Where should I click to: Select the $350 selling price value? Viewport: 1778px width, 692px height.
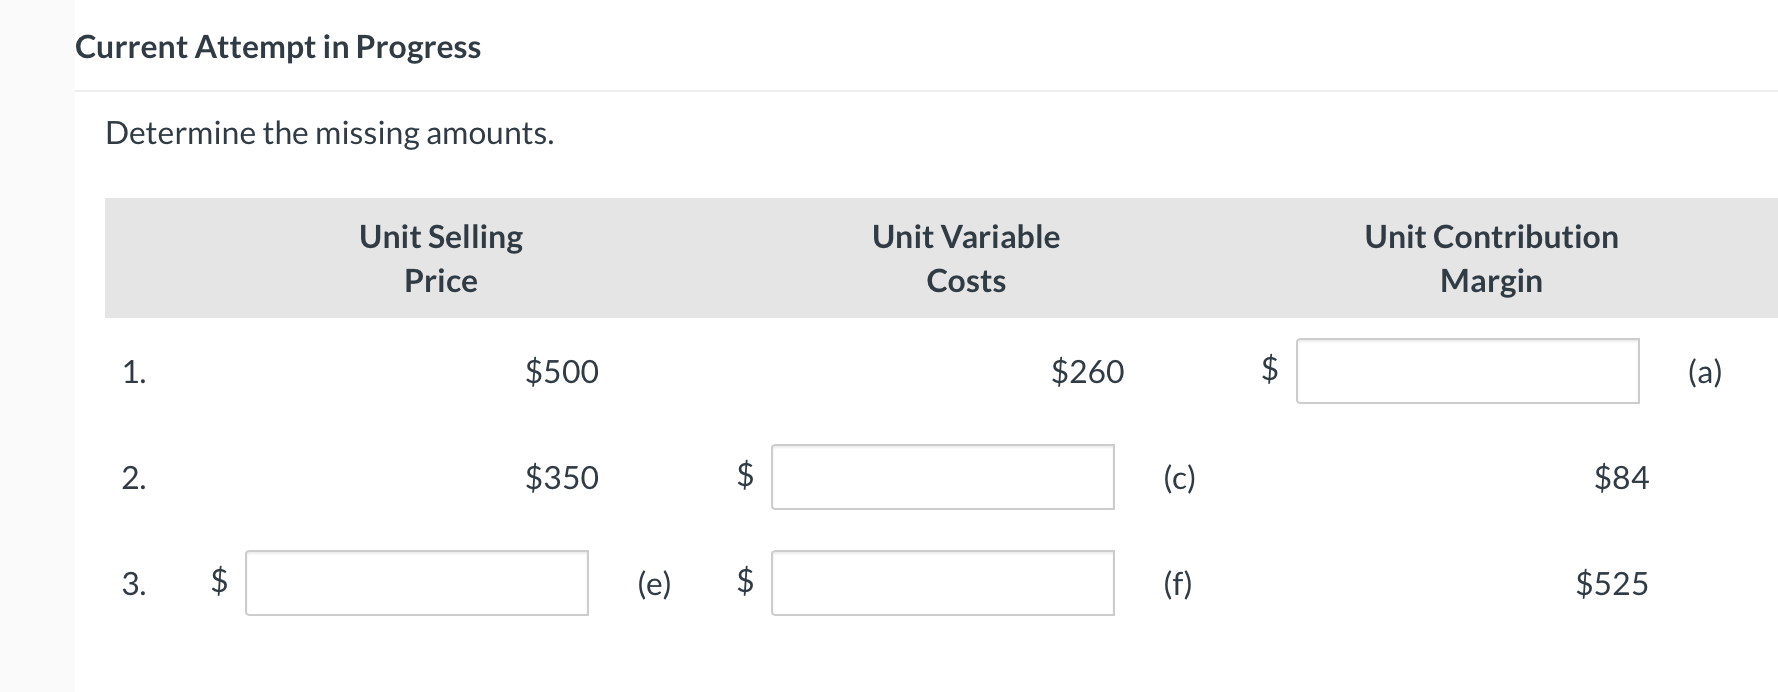(562, 478)
